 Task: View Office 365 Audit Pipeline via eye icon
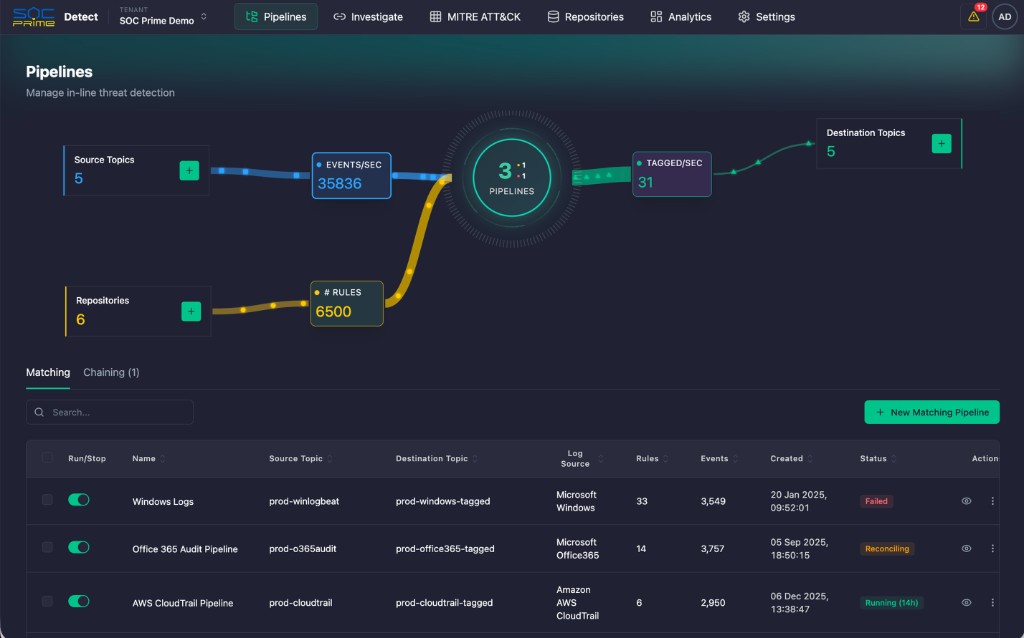point(966,549)
